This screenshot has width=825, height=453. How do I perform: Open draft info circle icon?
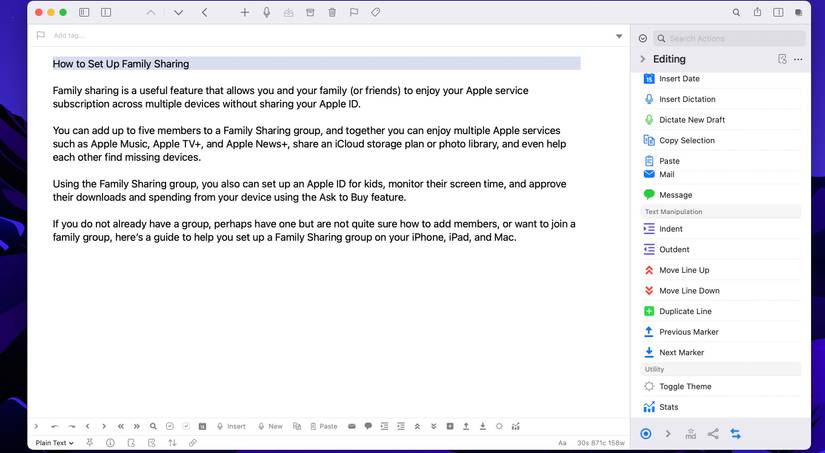pos(110,443)
